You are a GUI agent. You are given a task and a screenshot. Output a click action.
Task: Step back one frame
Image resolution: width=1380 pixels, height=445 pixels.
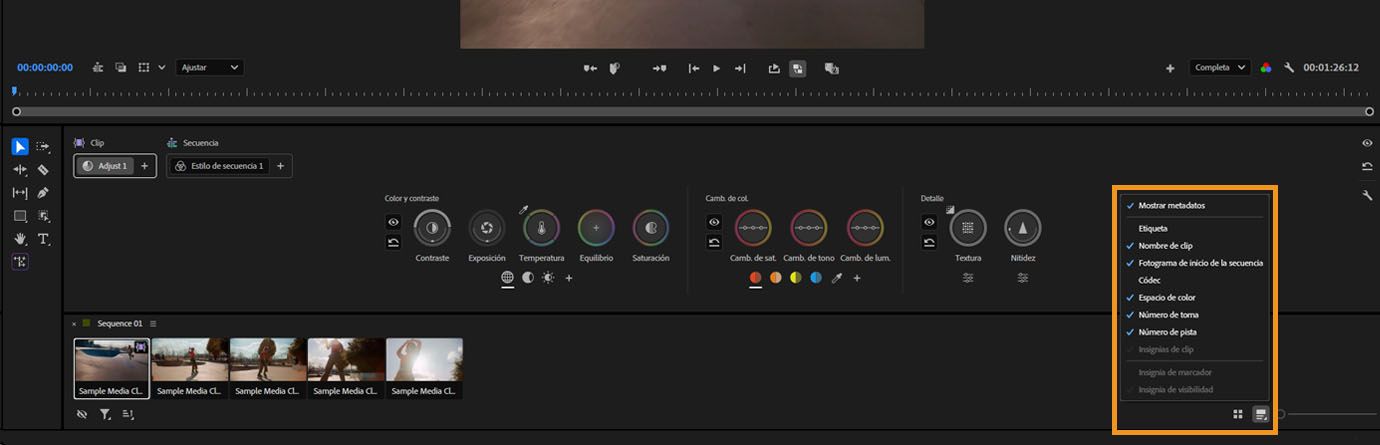click(693, 68)
